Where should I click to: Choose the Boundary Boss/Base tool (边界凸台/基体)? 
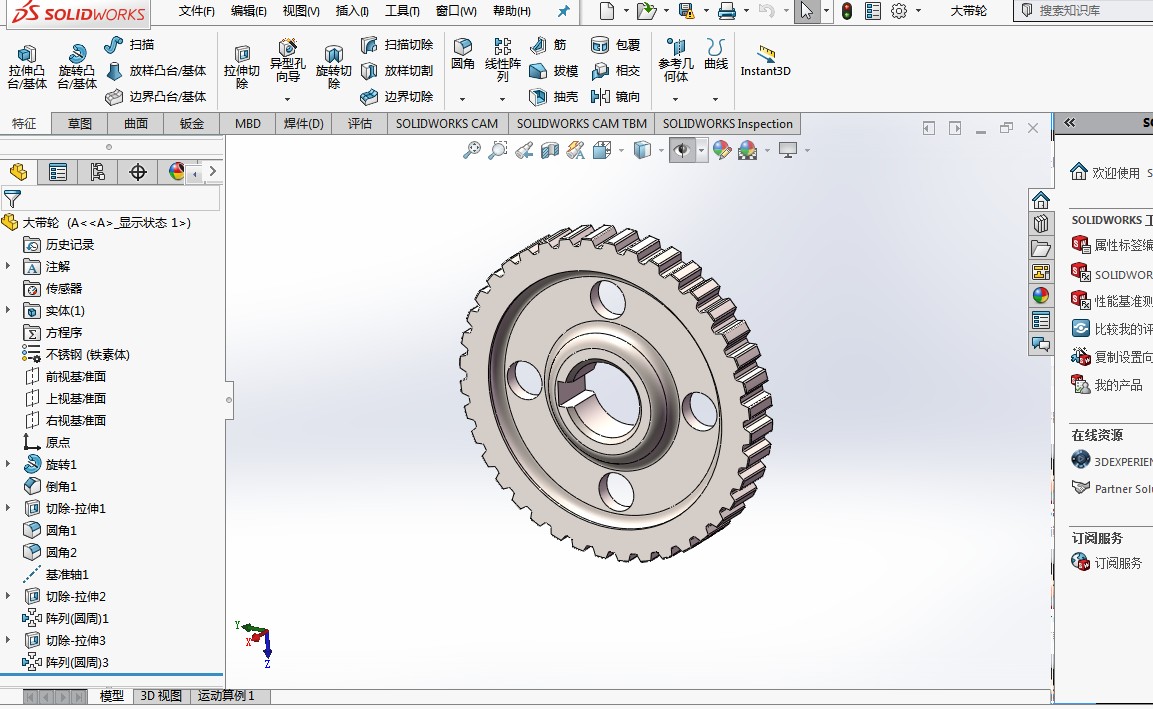point(156,96)
